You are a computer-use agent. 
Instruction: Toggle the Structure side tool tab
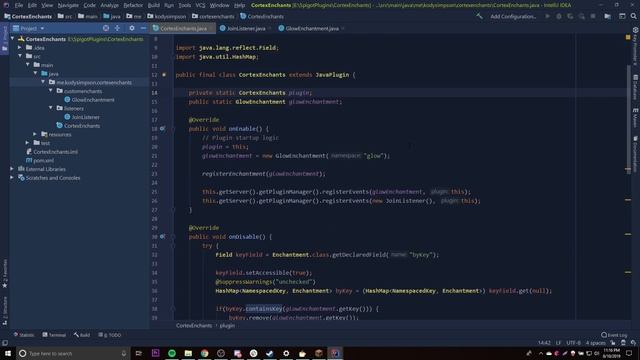(5, 311)
